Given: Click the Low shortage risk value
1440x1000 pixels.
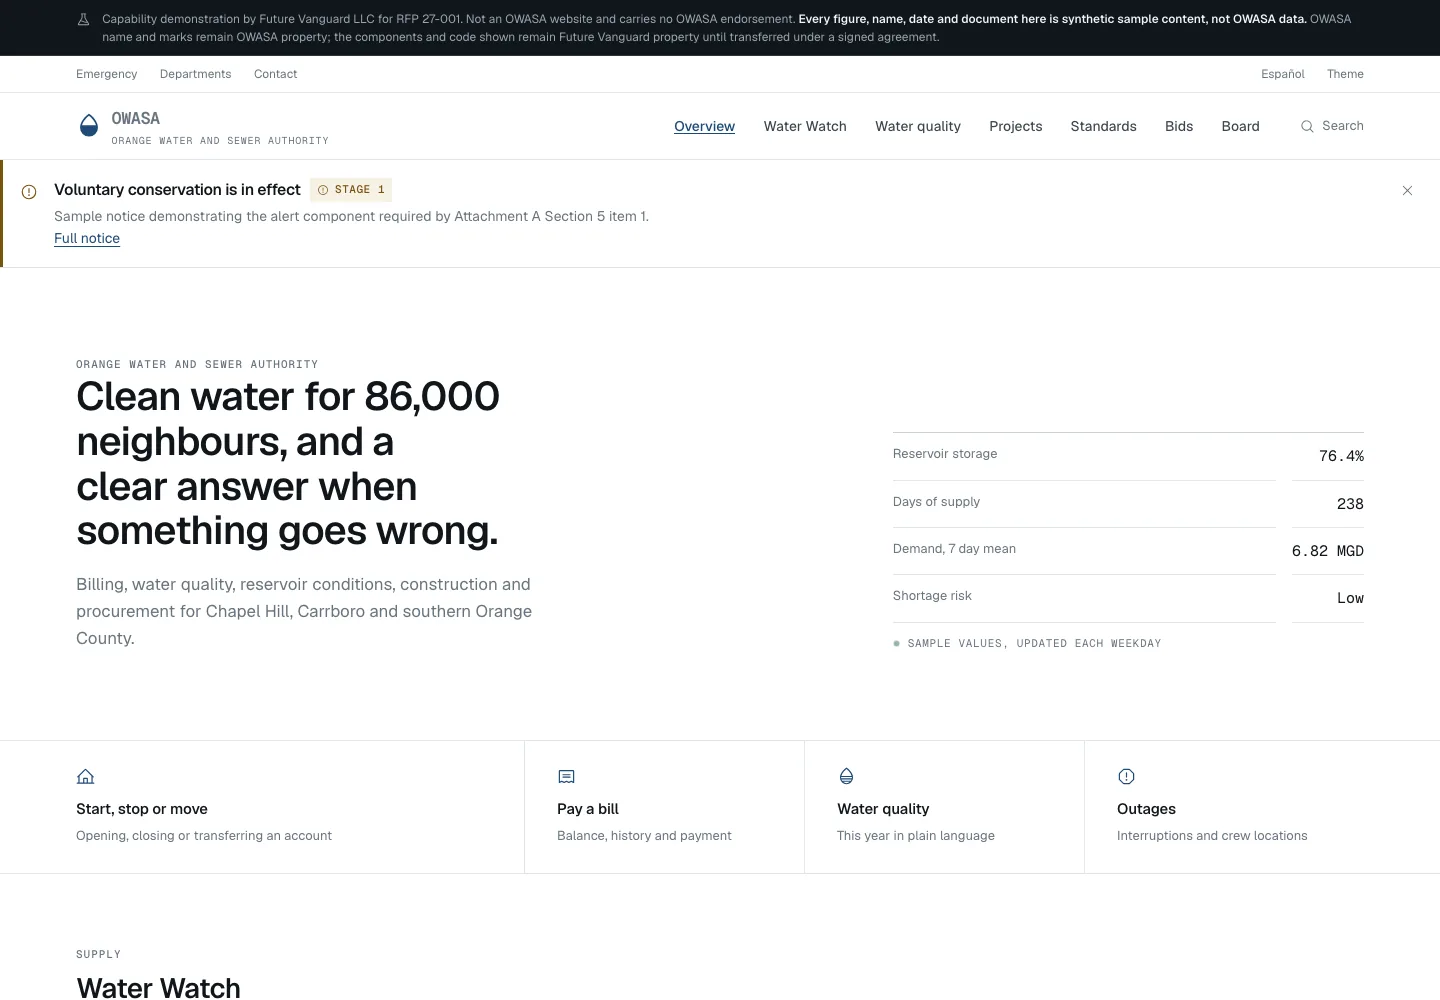Looking at the screenshot, I should click(1350, 598).
